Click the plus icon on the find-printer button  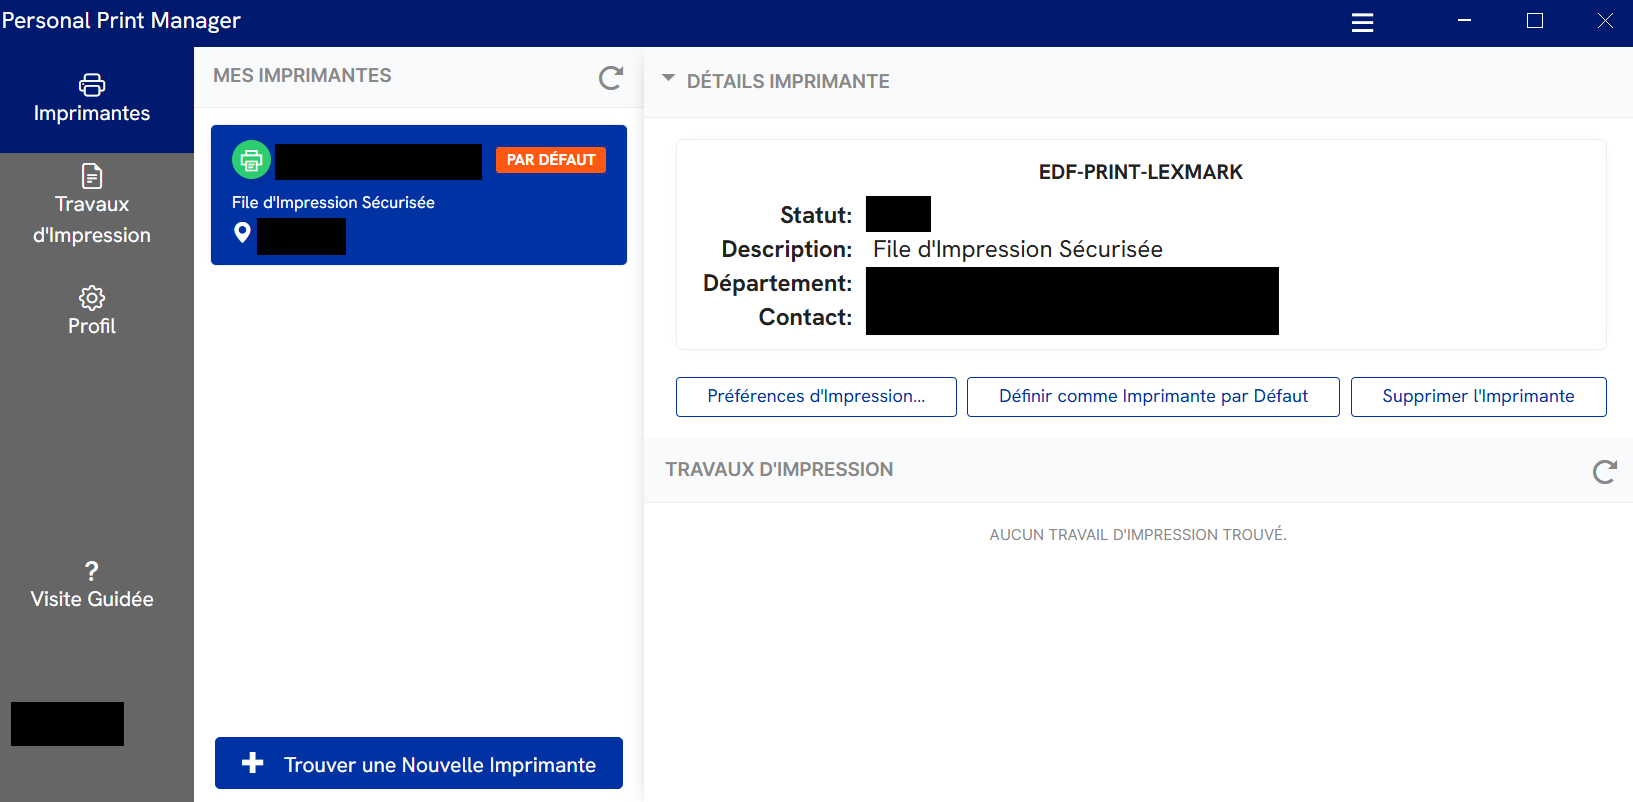coord(253,763)
